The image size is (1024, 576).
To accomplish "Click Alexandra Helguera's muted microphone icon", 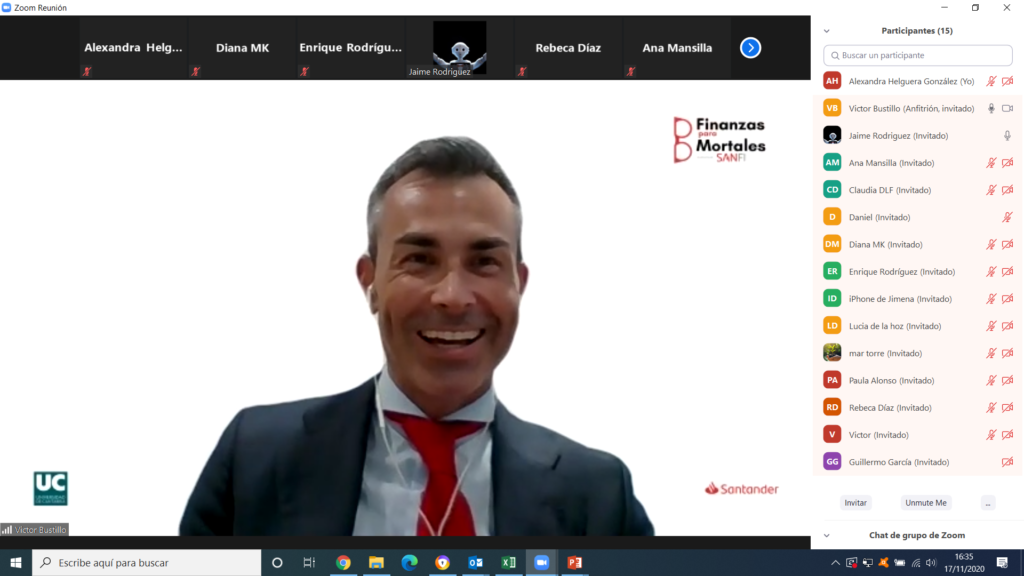I will click(x=991, y=81).
